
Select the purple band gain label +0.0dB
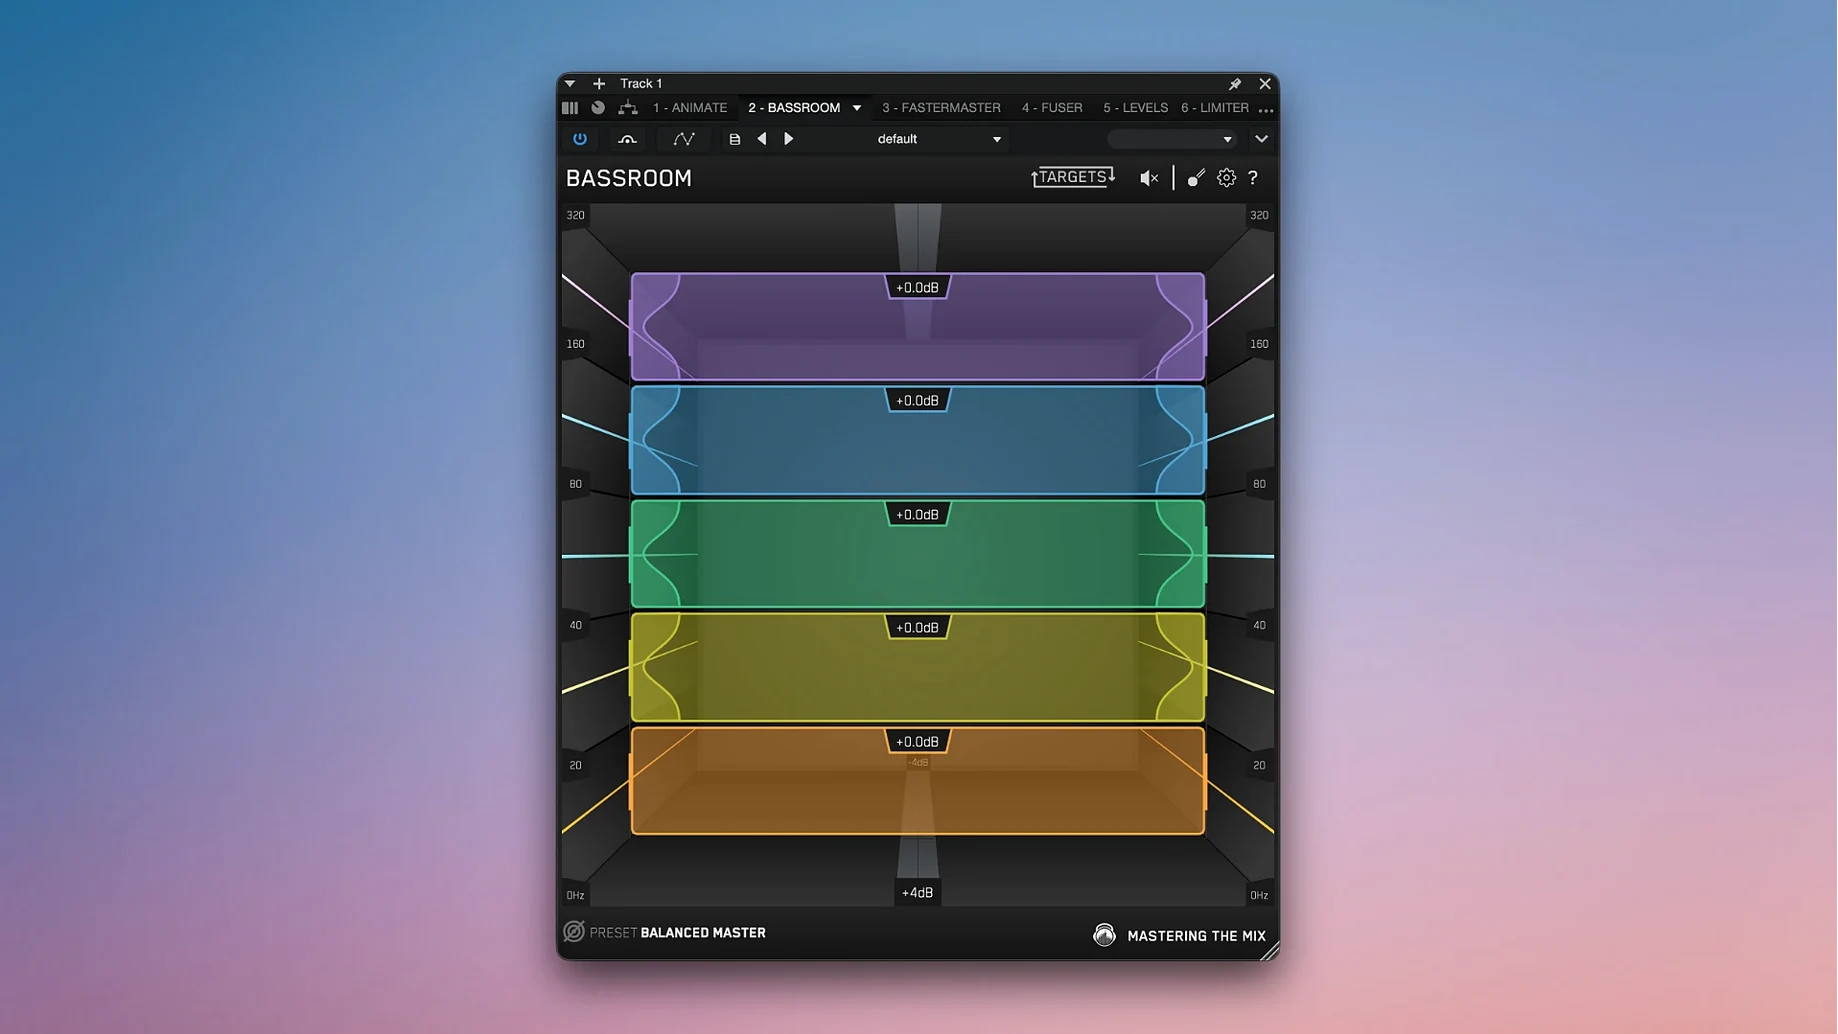(x=917, y=288)
